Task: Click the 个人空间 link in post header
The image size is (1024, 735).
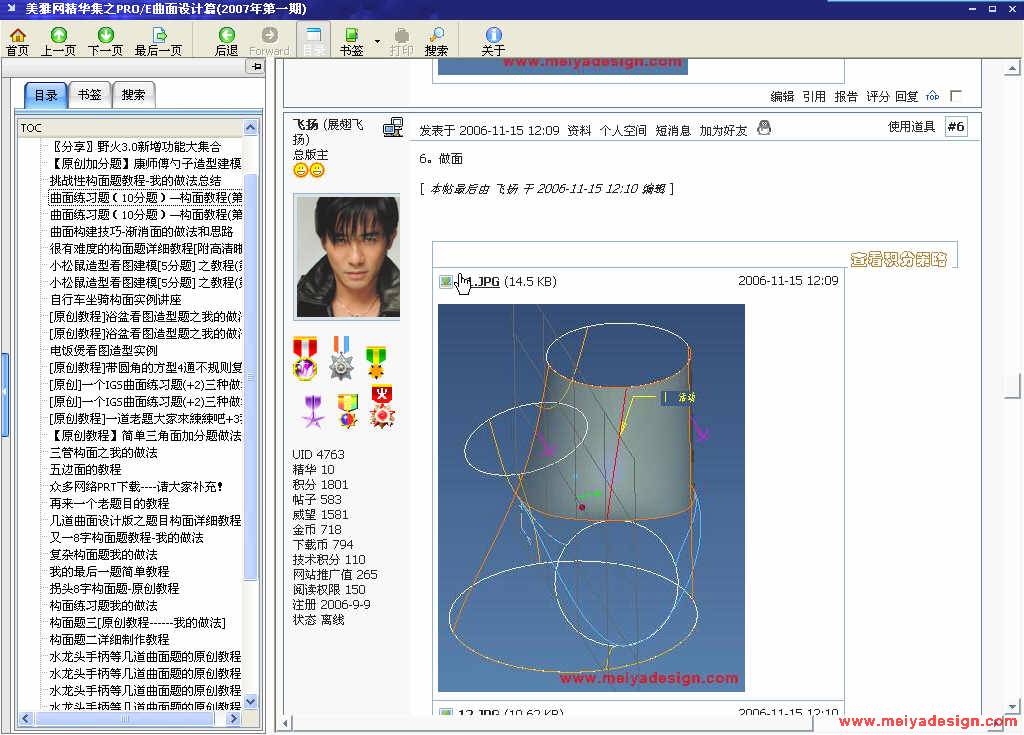Action: 623,130
